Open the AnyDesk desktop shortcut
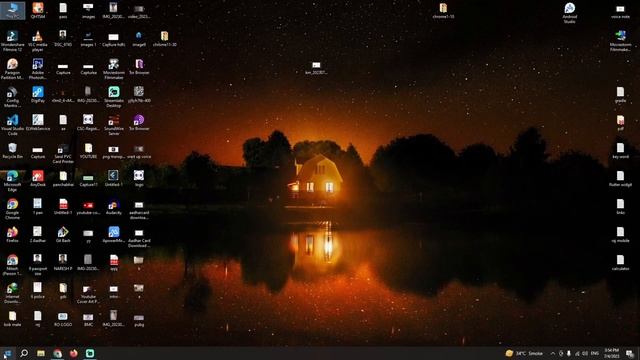Image resolution: width=640 pixels, height=360 pixels. (x=38, y=178)
